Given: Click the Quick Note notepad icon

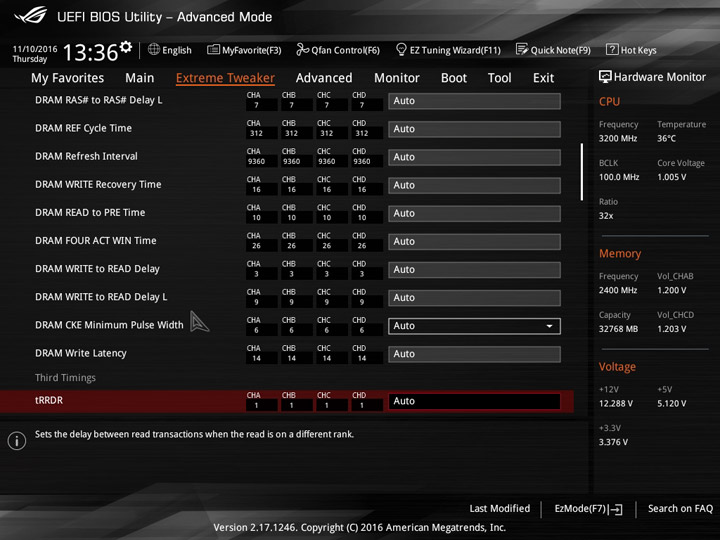Looking at the screenshot, I should (522, 49).
